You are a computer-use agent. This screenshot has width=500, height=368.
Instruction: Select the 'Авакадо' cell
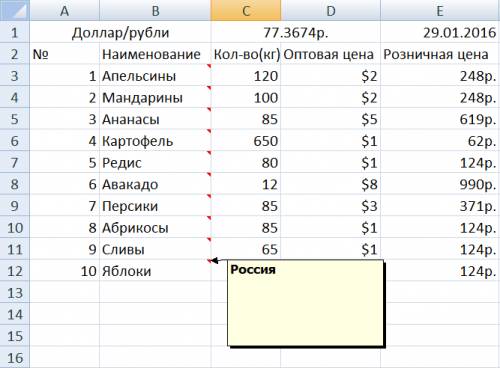[155, 184]
